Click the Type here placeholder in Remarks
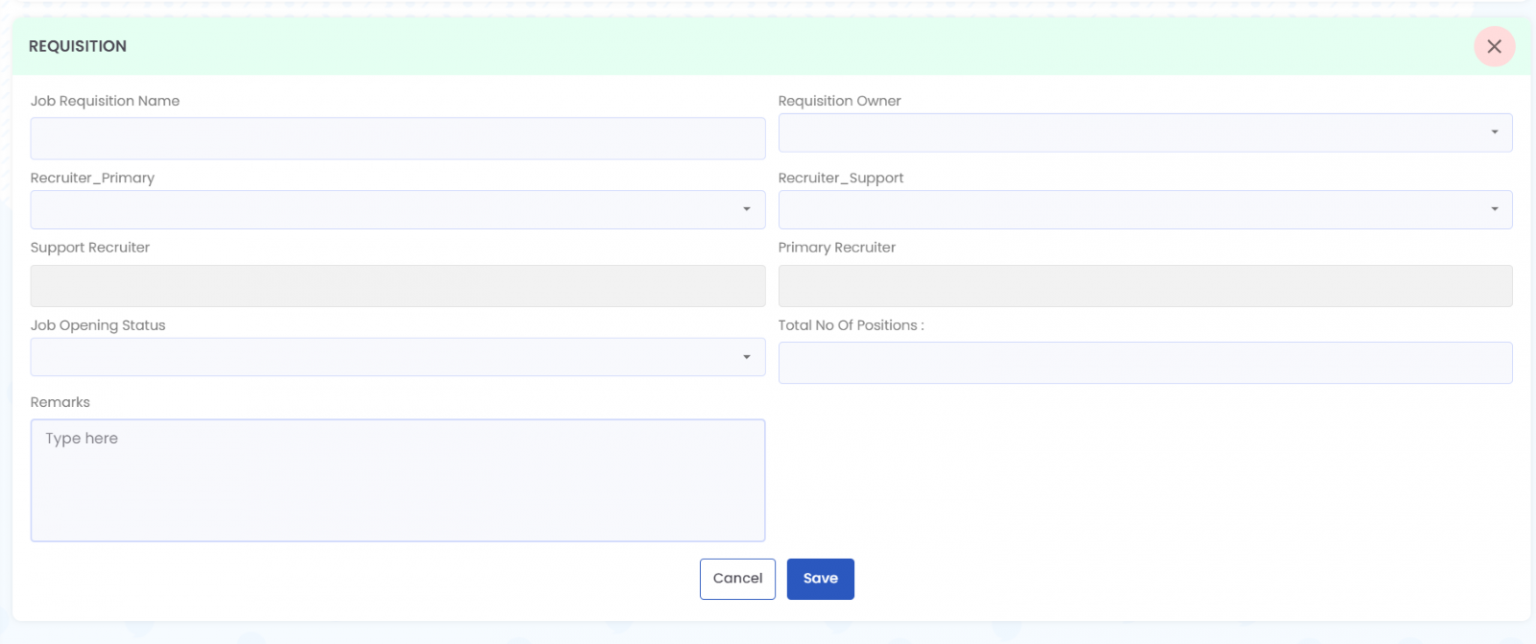This screenshot has width=1536, height=644. (x=80, y=438)
